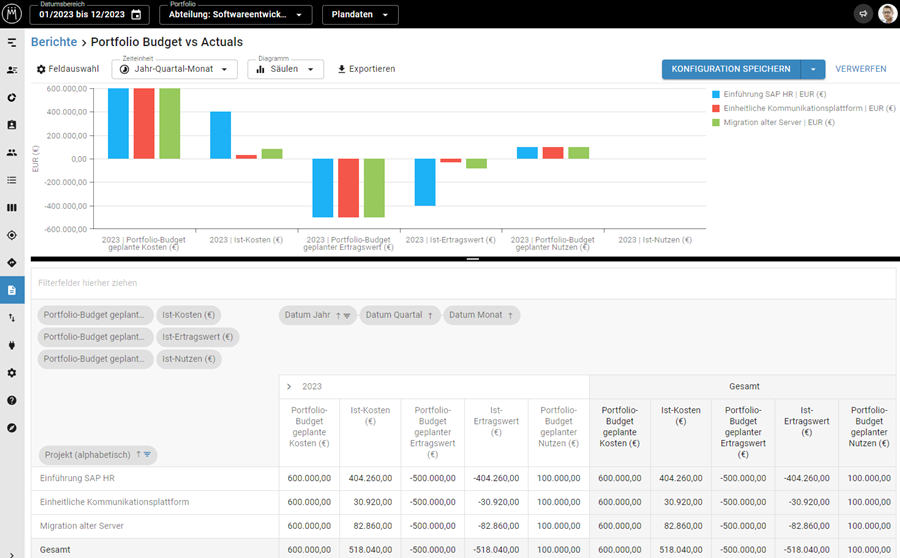Toggle Migration alter Server legend swatch
The height and width of the screenshot is (558, 900).
pyautogui.click(x=716, y=122)
